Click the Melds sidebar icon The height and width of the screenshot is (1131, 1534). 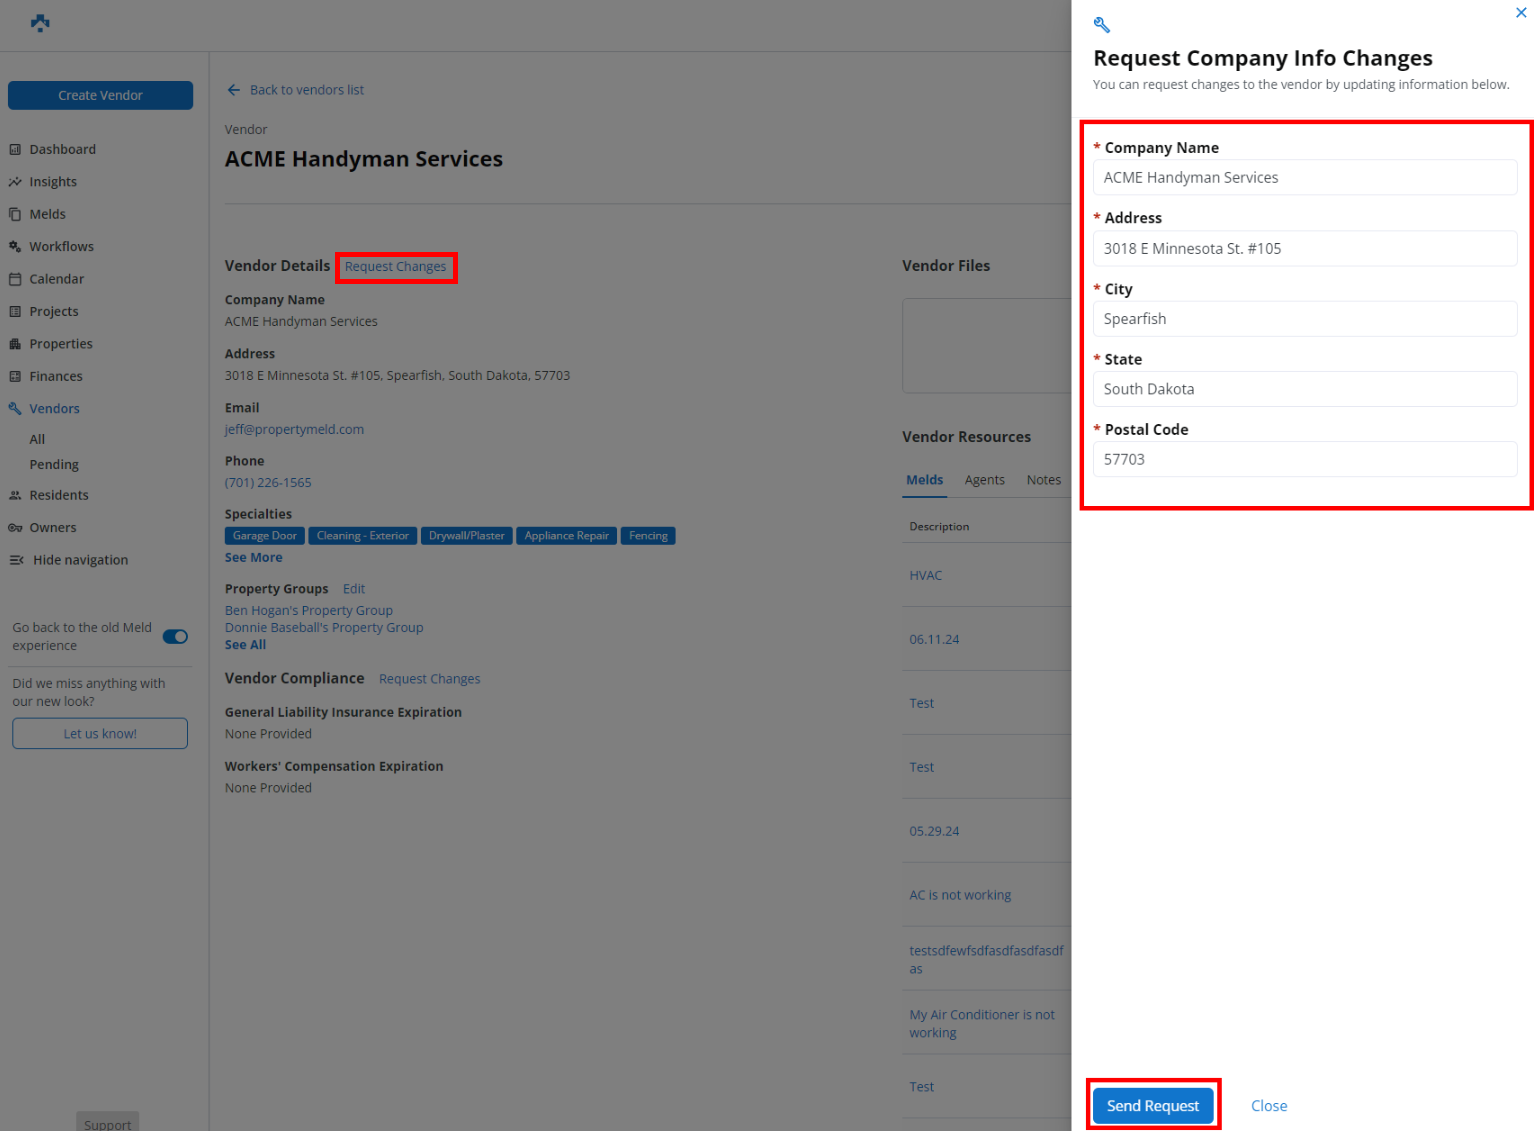point(15,214)
